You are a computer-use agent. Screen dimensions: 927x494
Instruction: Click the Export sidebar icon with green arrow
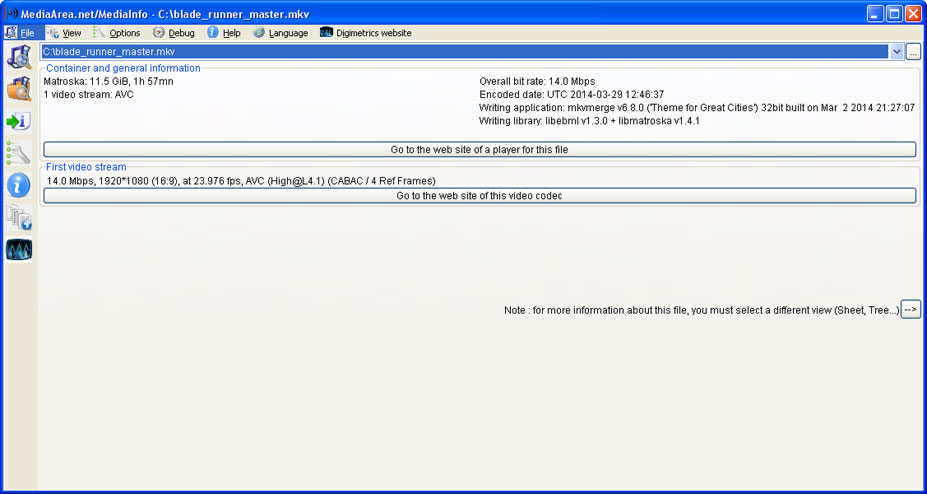(19, 121)
